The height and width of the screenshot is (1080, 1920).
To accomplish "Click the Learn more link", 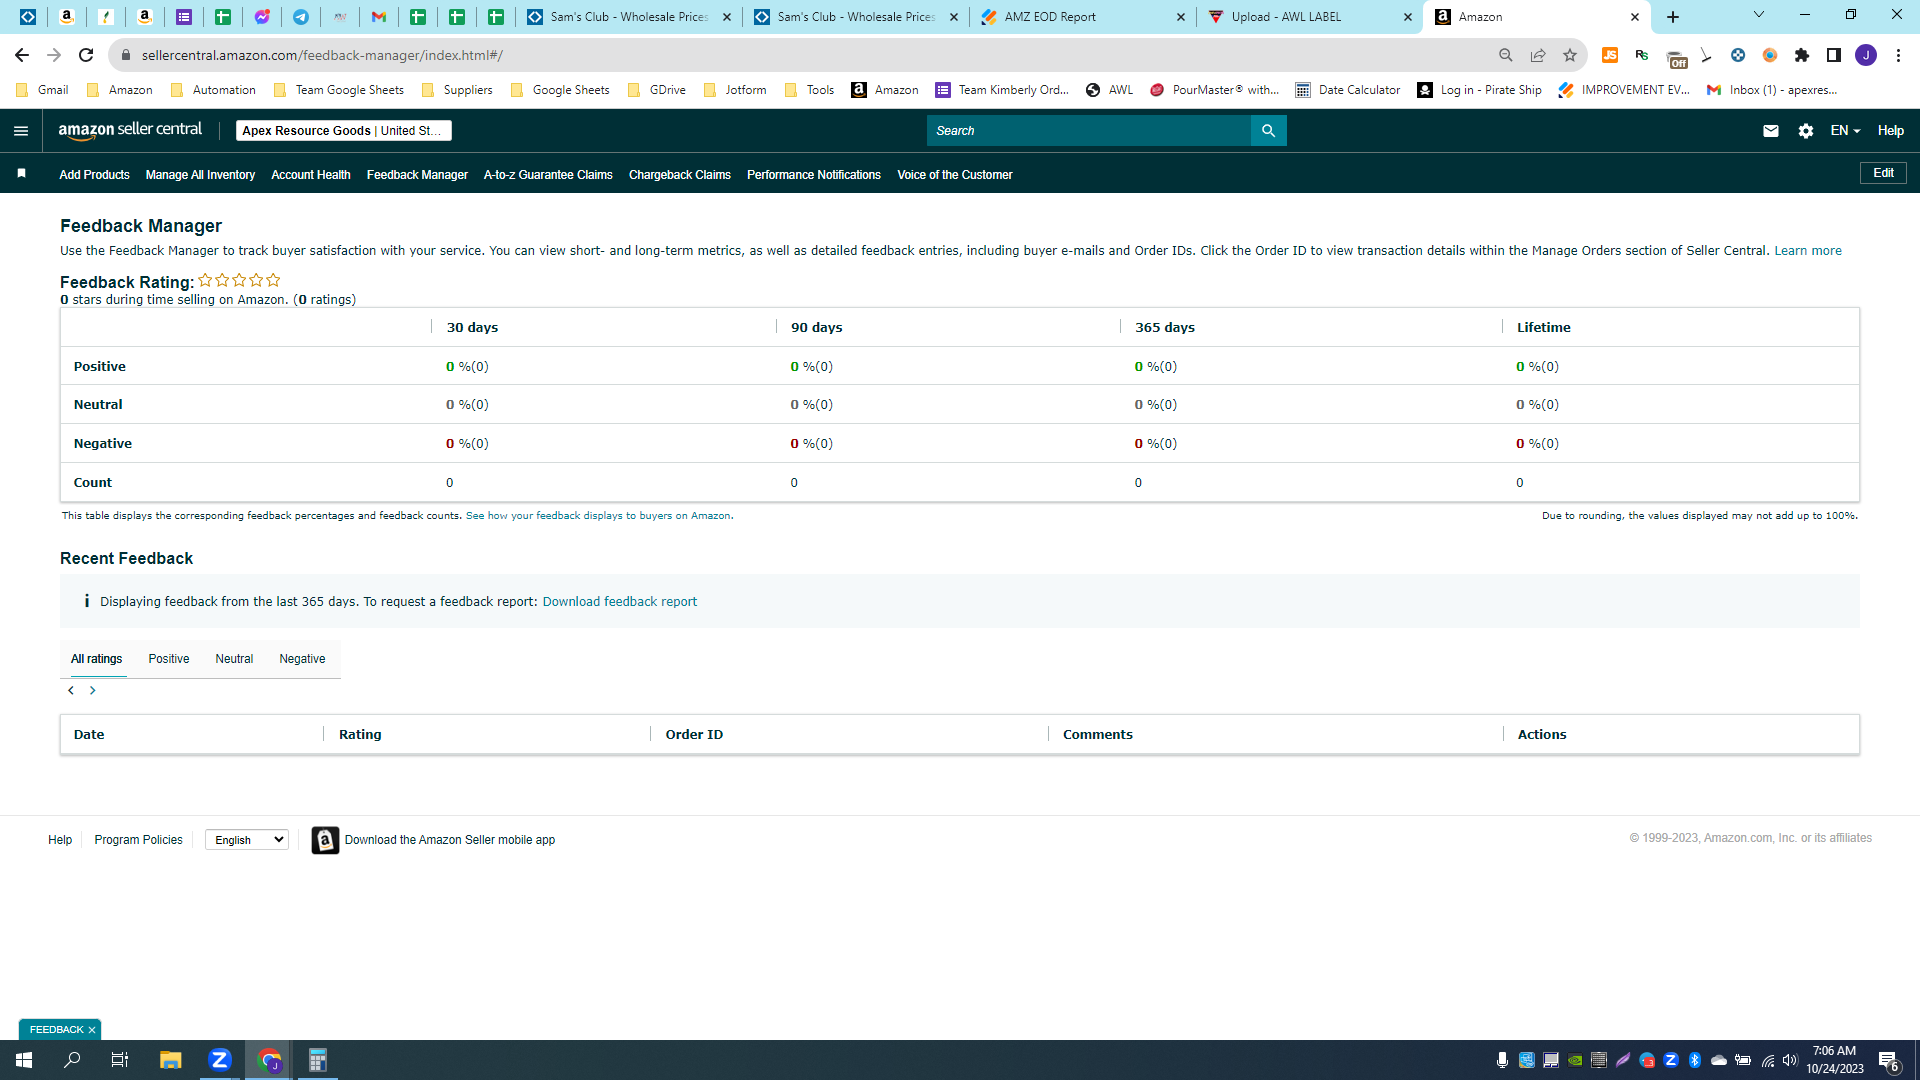I will click(x=1808, y=251).
